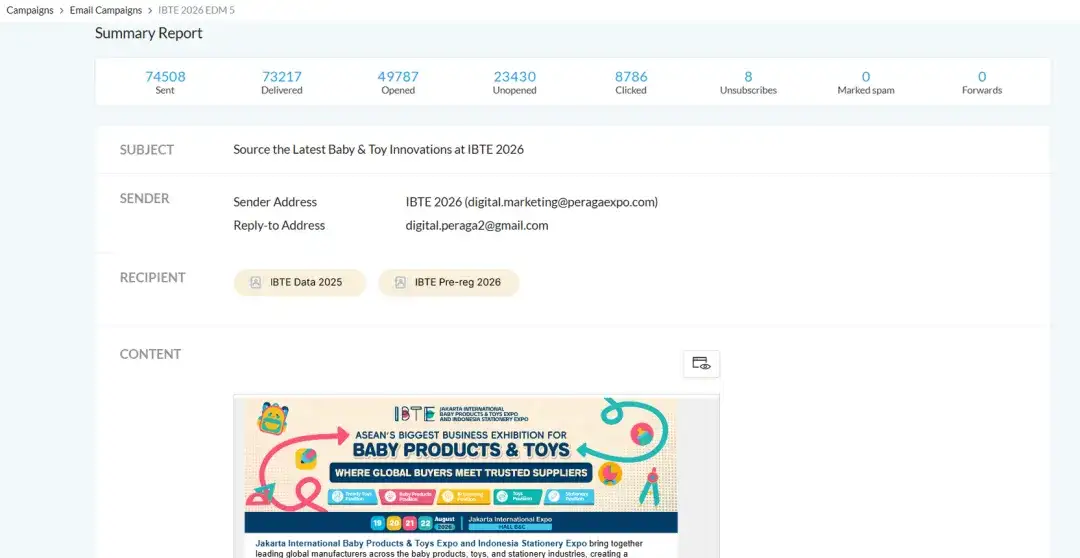
Task: Click the Summary Report heading
Action: (149, 33)
